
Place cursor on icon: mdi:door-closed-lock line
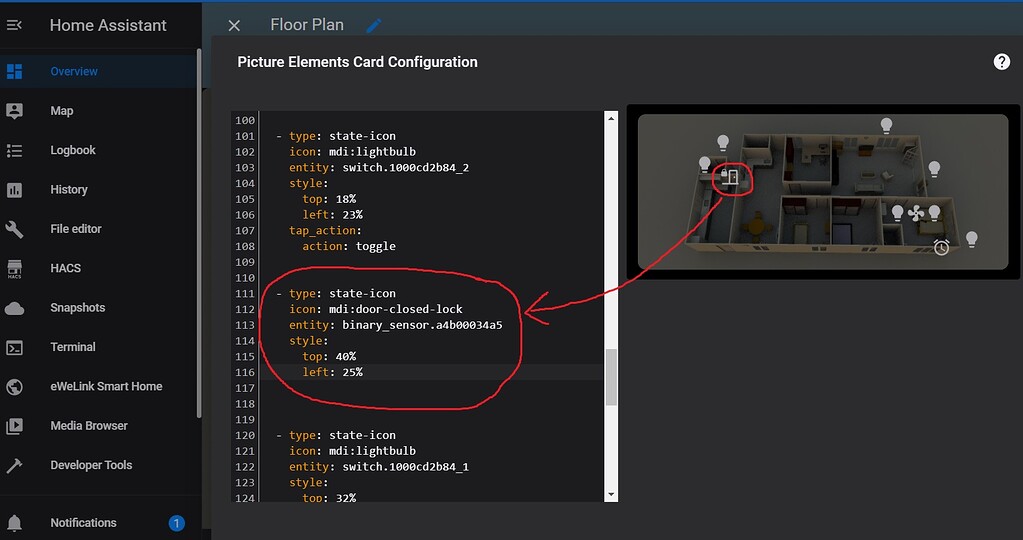[375, 309]
